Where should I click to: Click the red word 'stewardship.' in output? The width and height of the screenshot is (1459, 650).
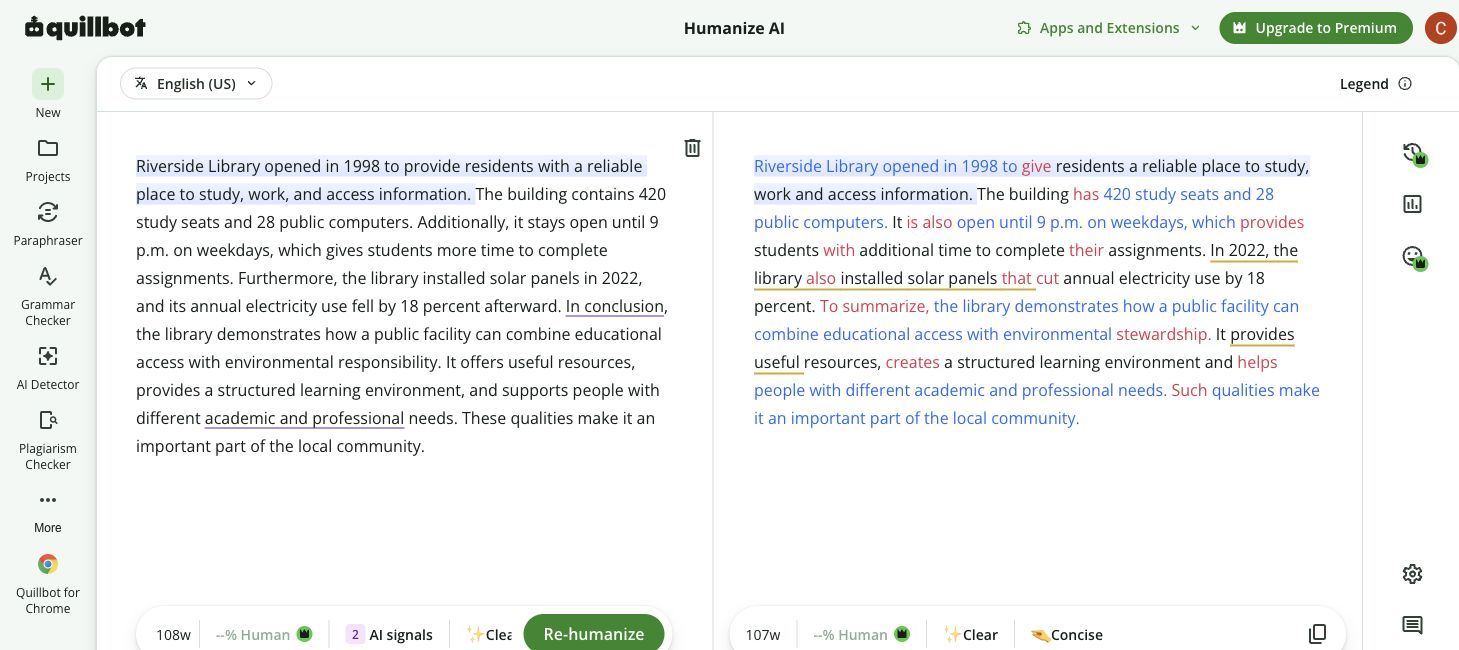pos(1163,334)
